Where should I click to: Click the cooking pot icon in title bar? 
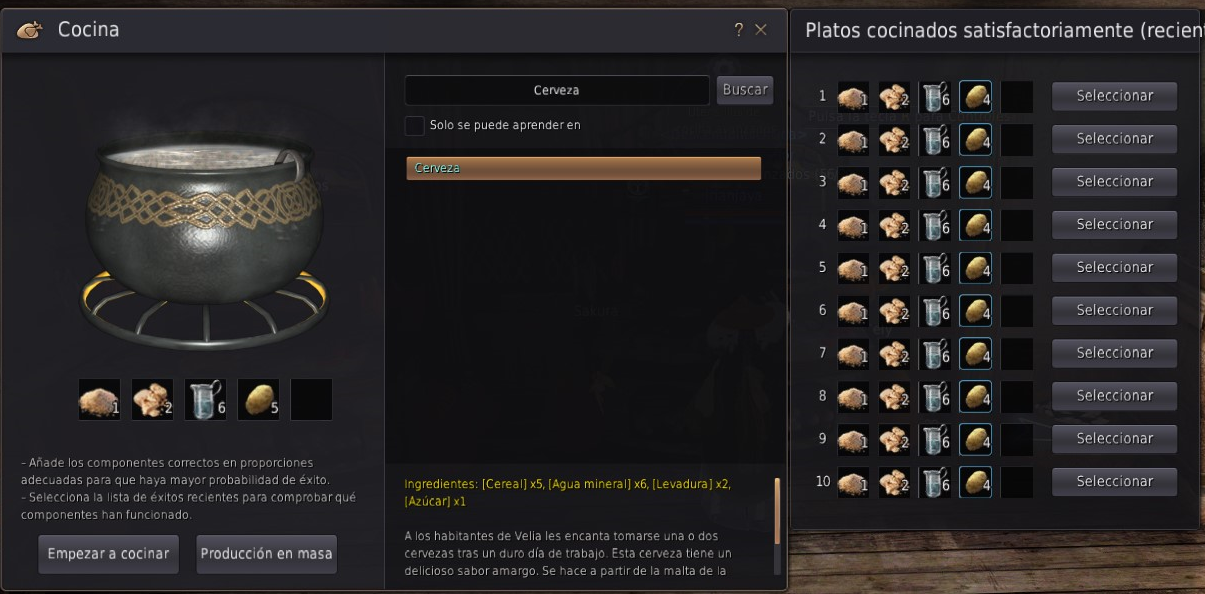click(30, 30)
